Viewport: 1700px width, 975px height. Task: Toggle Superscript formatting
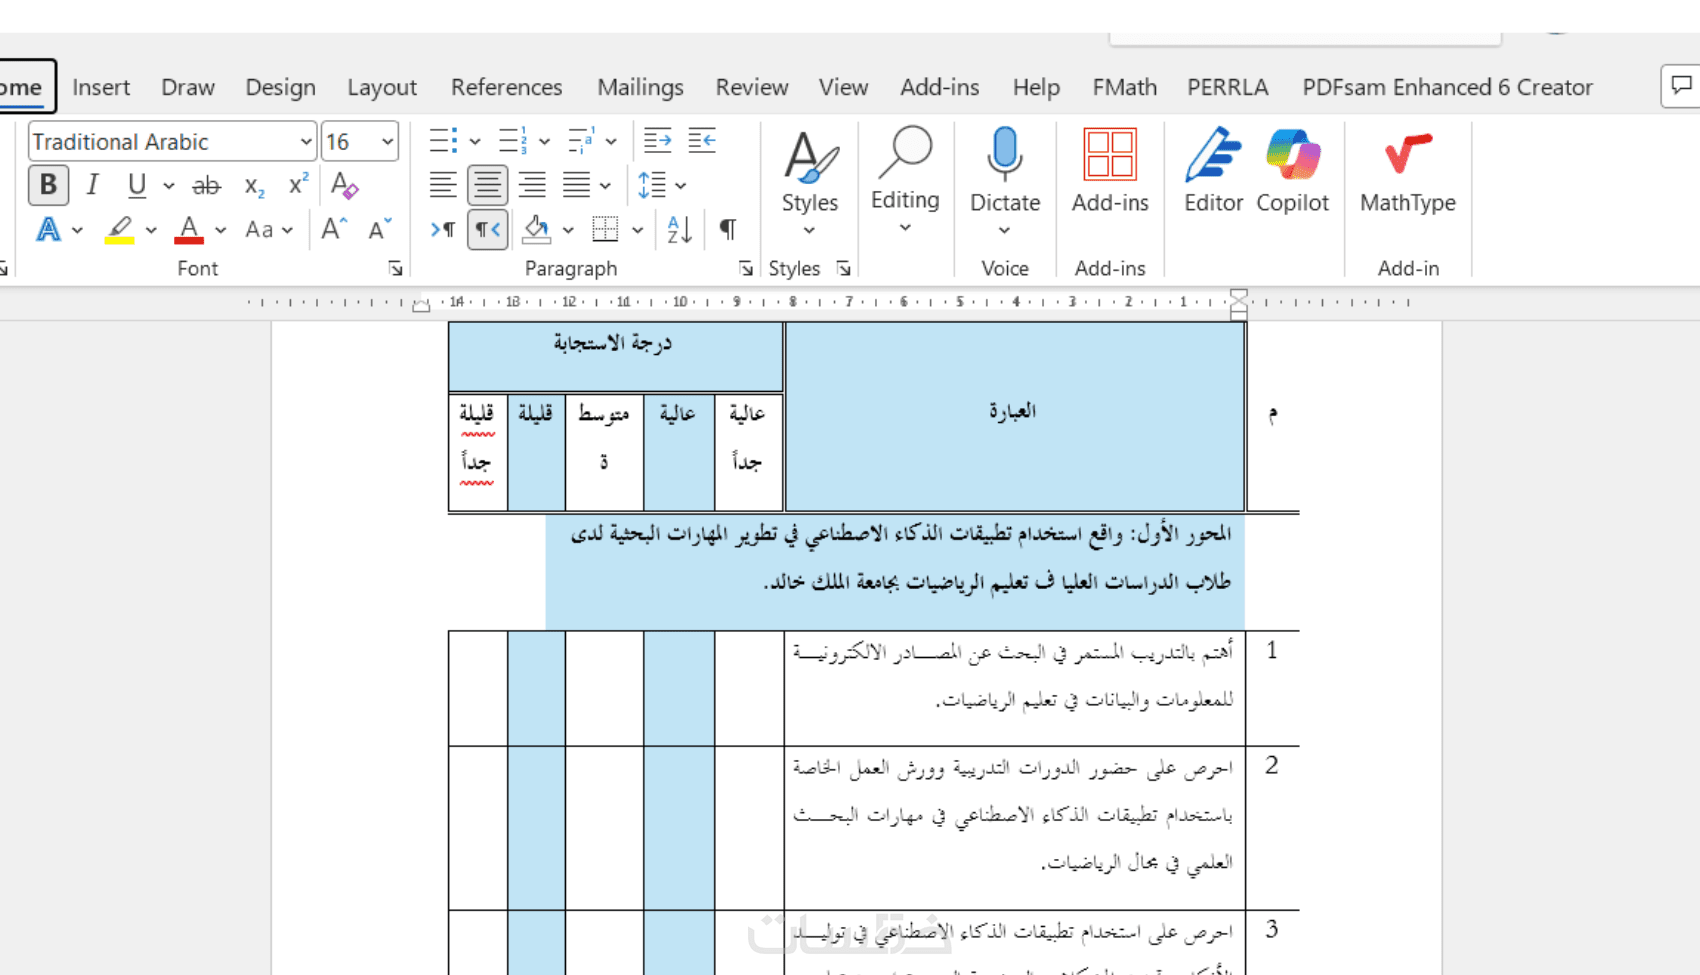(x=298, y=185)
